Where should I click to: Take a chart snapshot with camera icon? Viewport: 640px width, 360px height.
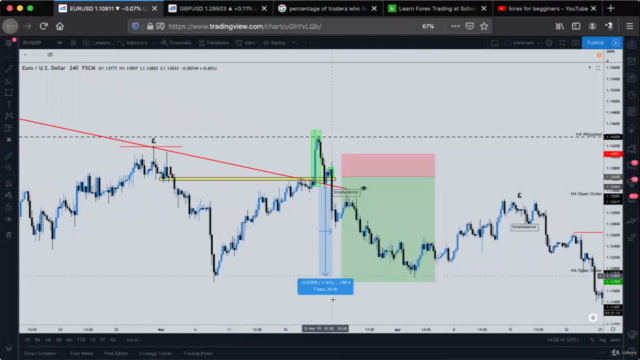tap(575, 43)
